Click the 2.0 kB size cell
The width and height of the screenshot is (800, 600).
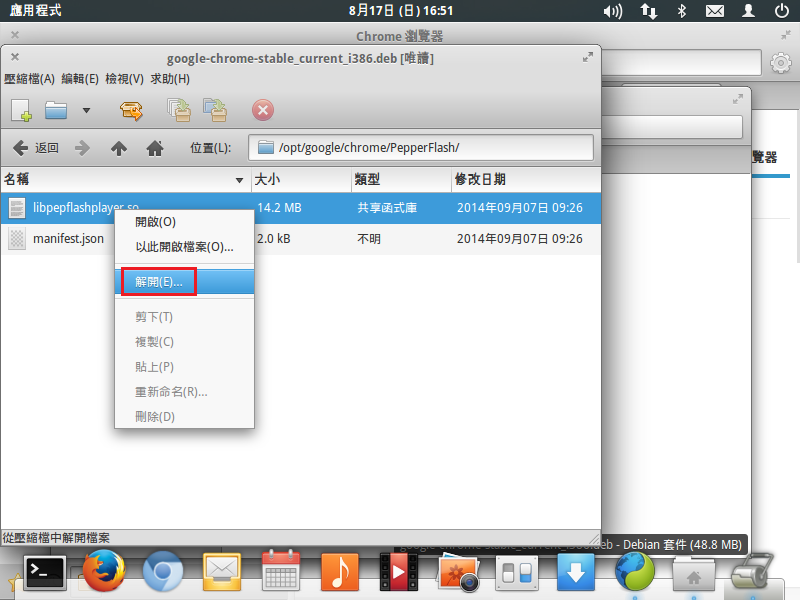pos(273,239)
